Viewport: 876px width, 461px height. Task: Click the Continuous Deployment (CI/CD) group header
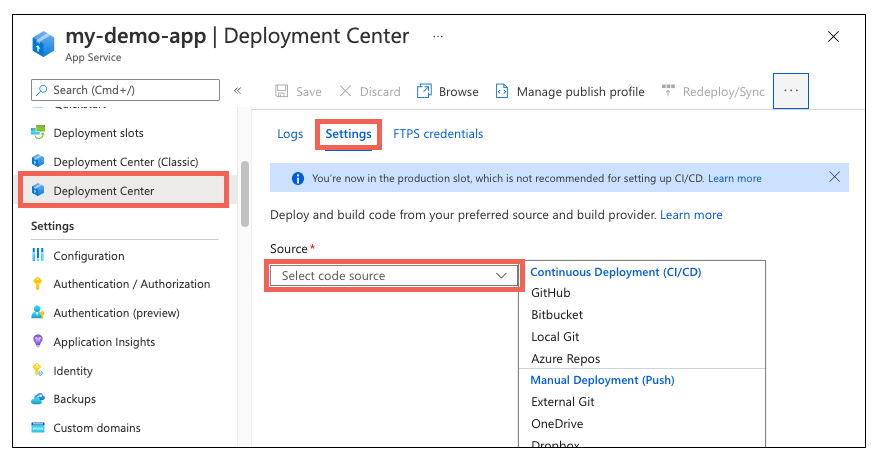click(615, 272)
